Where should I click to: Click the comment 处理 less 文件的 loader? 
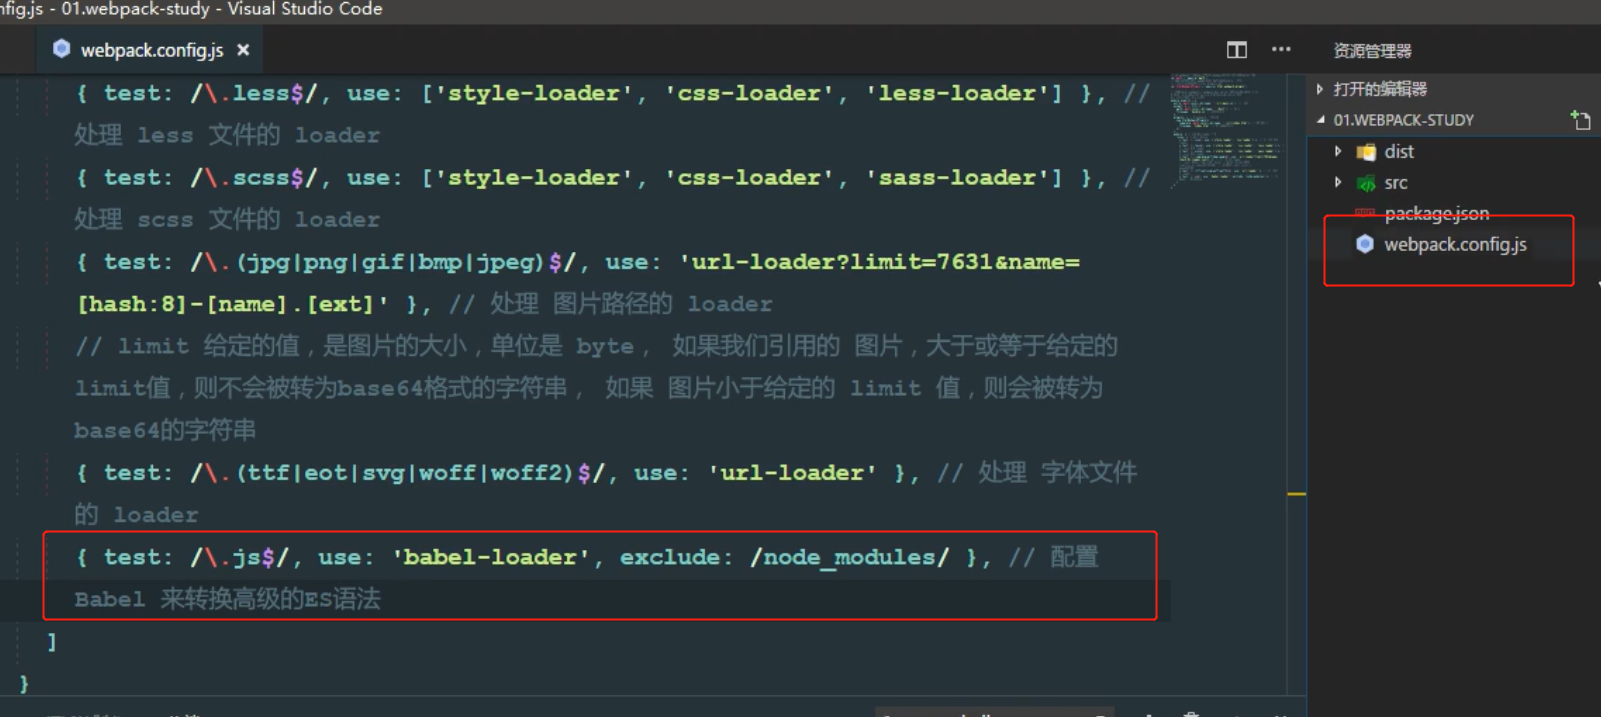227,135
